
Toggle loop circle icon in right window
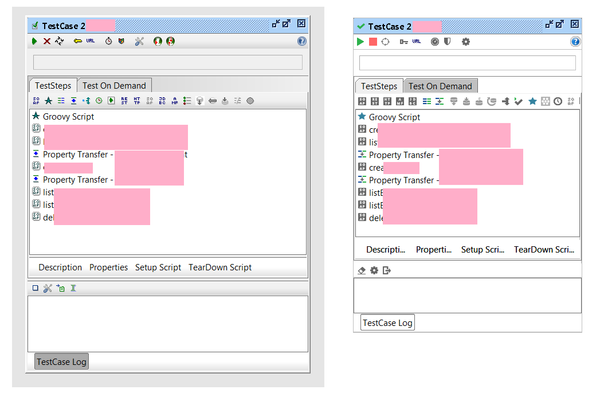385,42
